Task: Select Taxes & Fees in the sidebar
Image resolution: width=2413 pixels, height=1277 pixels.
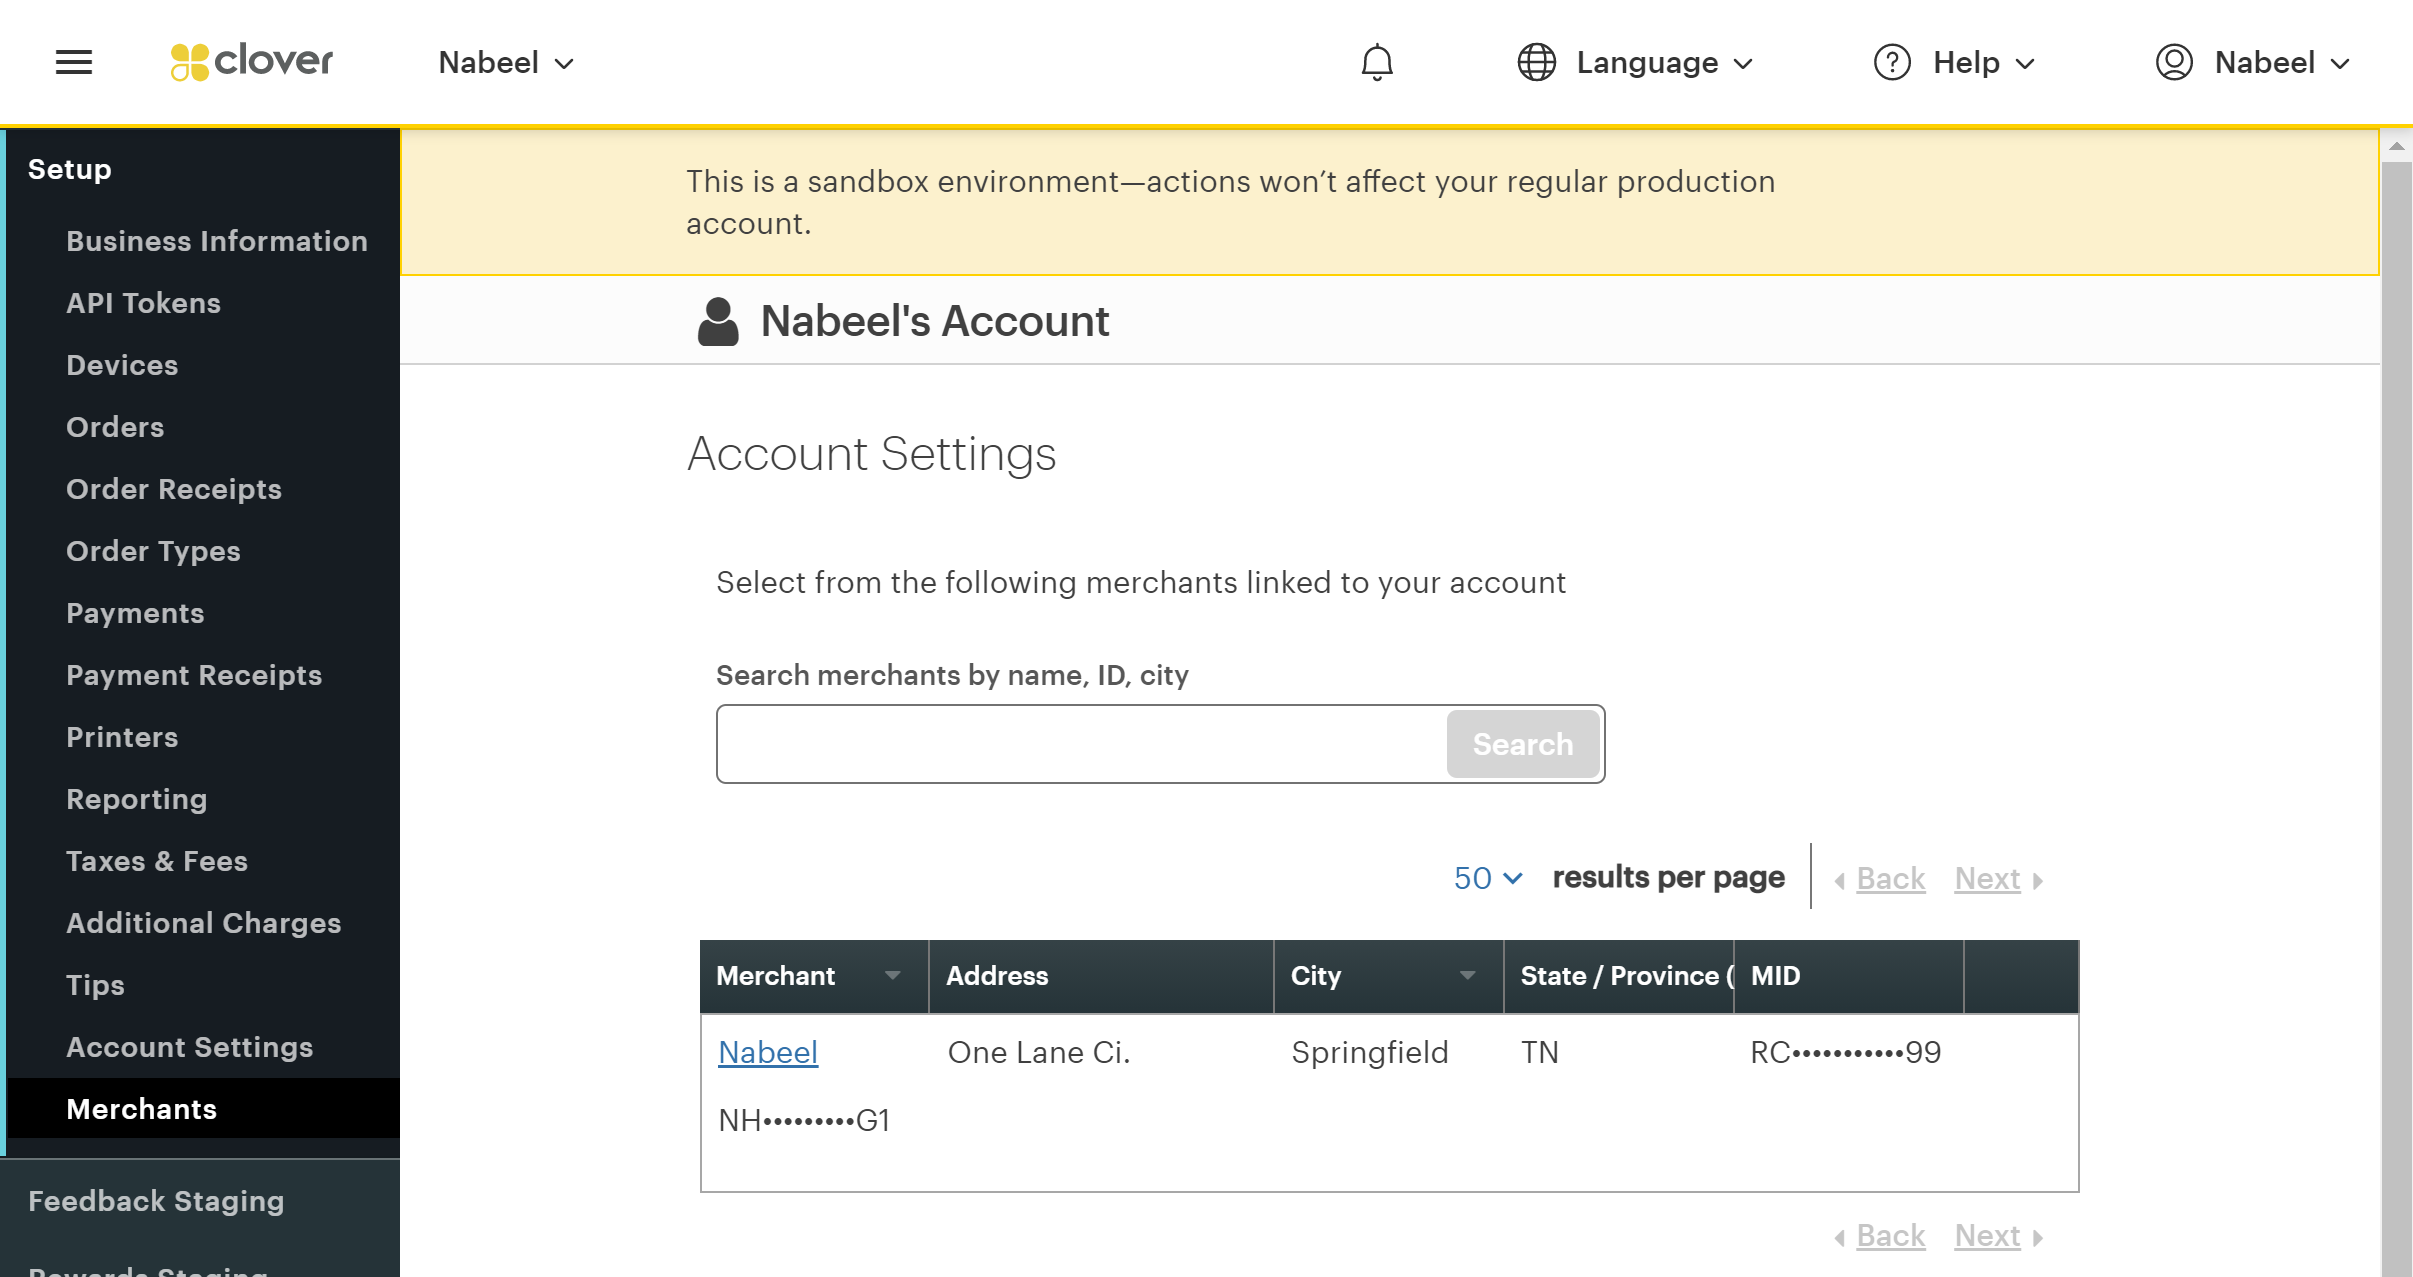Action: click(x=156, y=861)
